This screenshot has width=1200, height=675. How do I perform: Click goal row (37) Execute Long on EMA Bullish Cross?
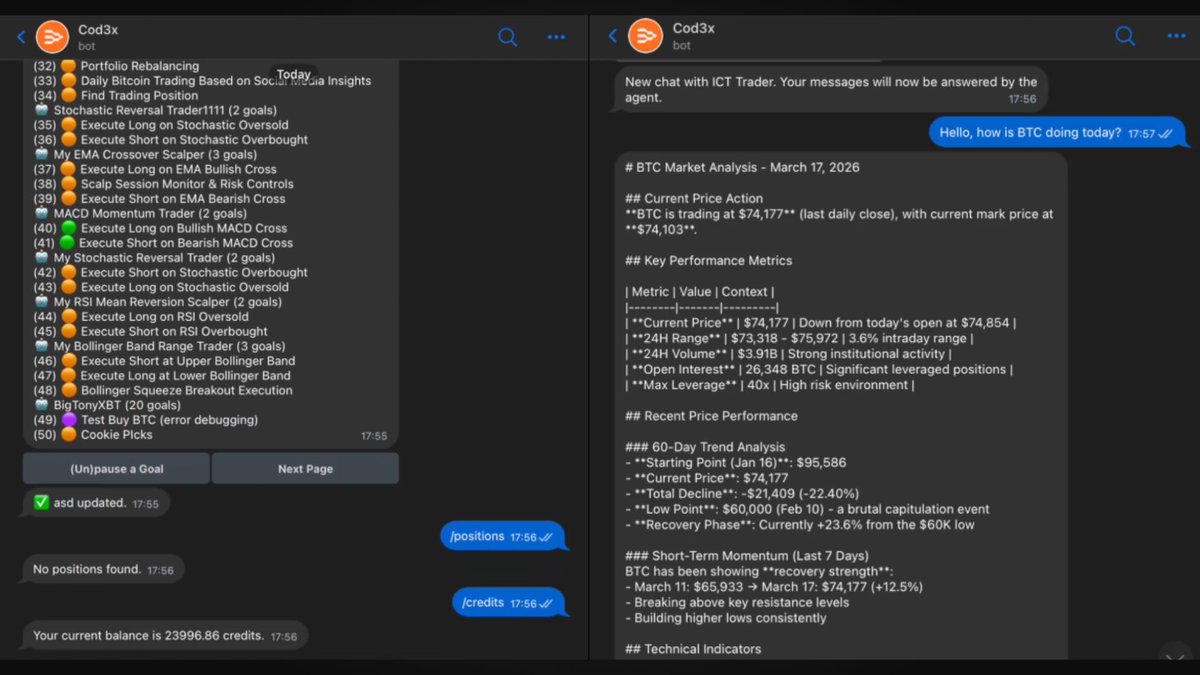click(x=155, y=169)
